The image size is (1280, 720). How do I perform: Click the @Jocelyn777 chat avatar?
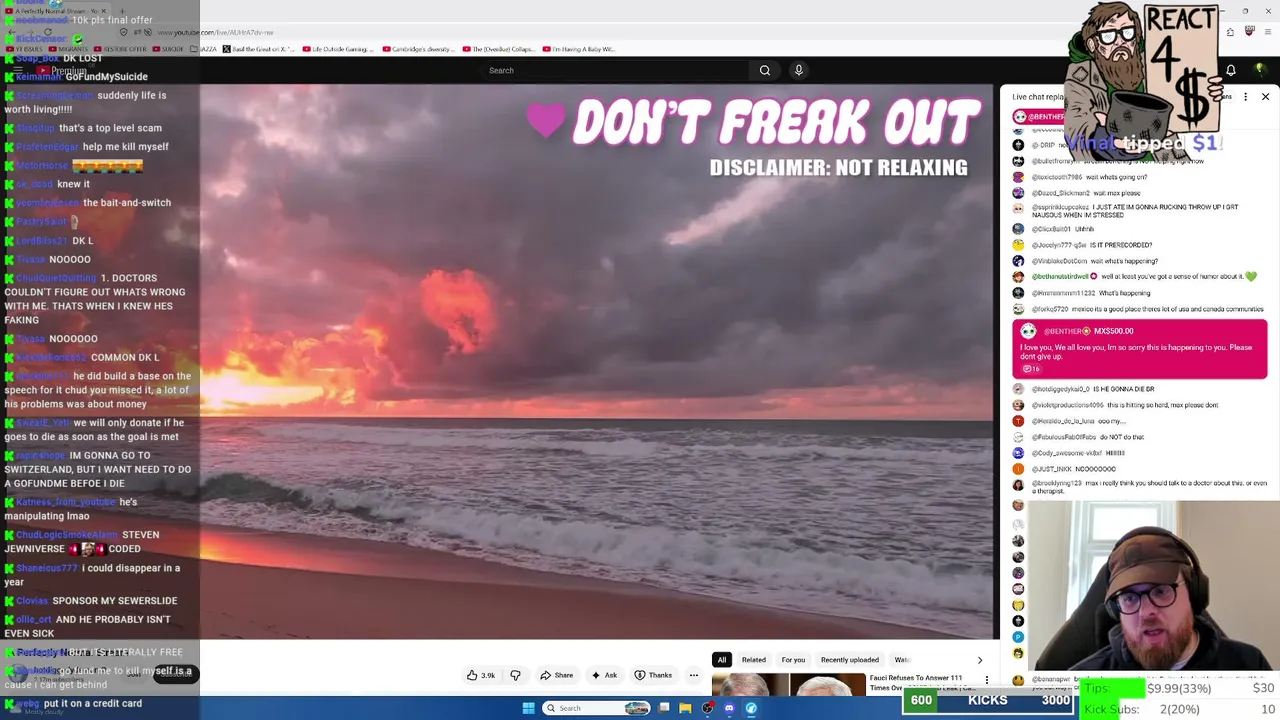[x=1018, y=245]
